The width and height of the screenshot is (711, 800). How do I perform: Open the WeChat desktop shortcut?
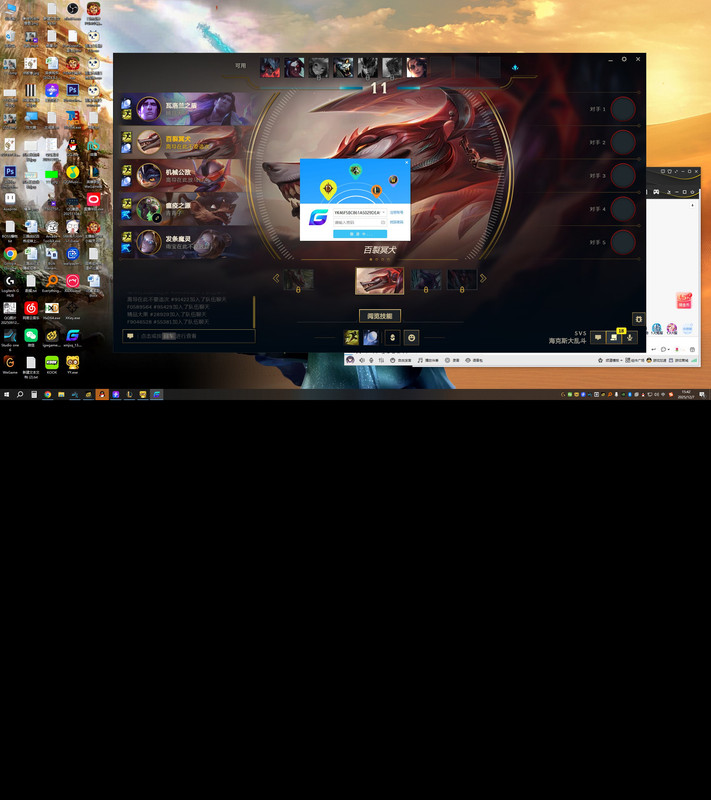[x=31, y=338]
